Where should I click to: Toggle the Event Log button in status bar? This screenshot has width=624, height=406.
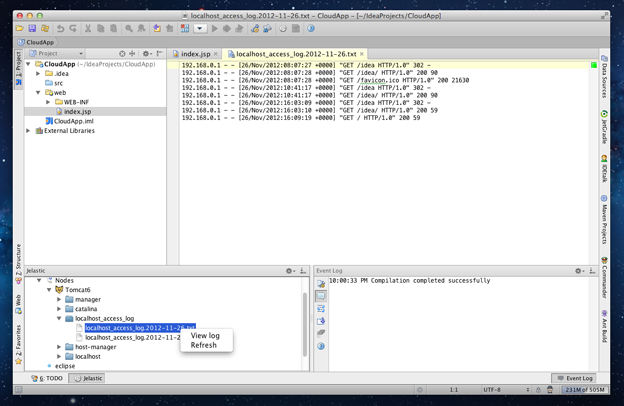(x=575, y=378)
